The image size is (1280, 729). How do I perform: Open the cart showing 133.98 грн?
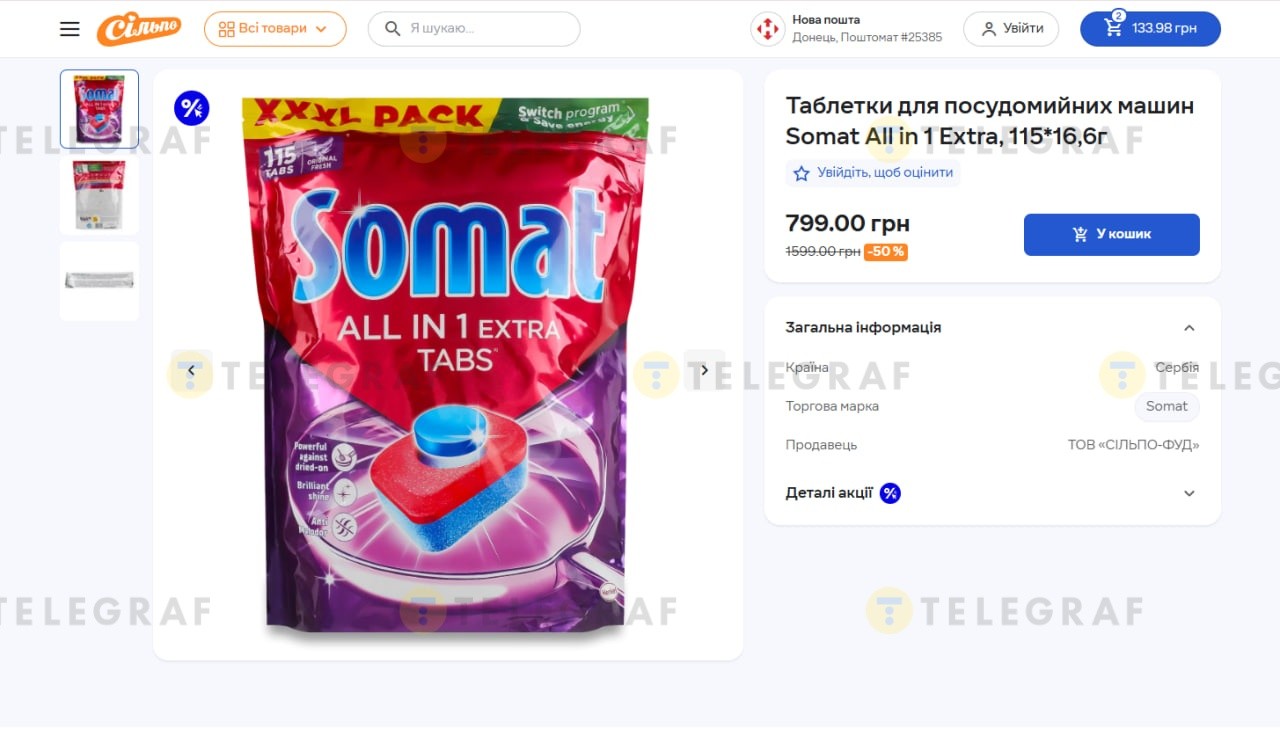pyautogui.click(x=1150, y=29)
